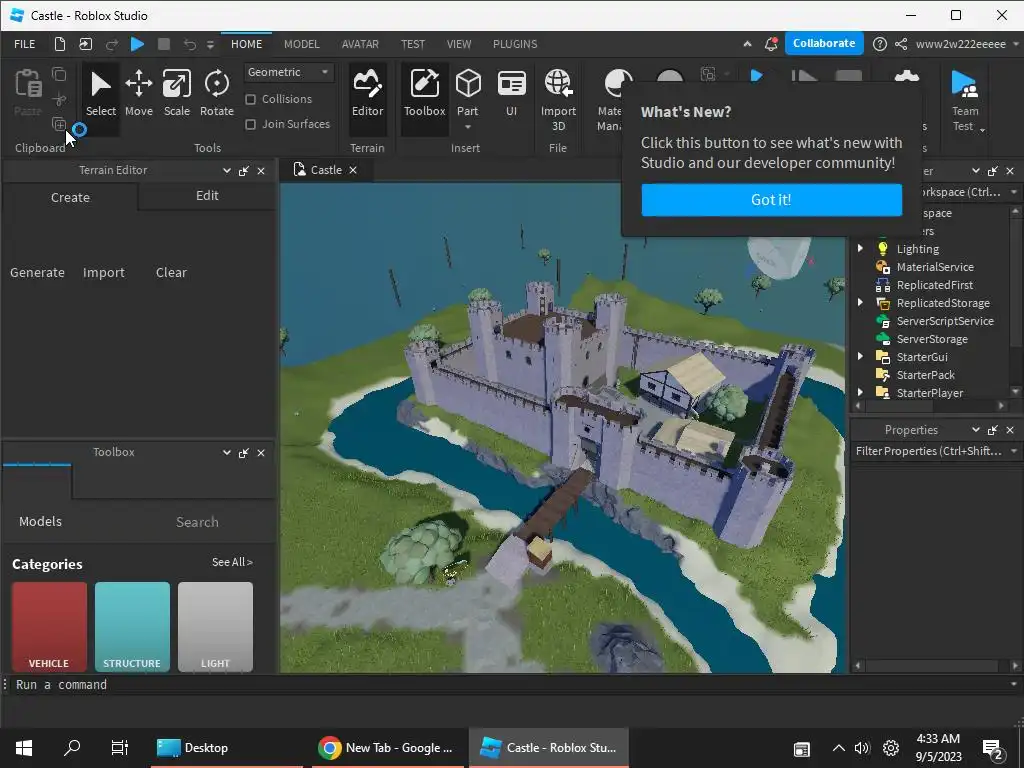Open Chrome New Tab in the taskbar
Image resolution: width=1024 pixels, height=768 pixels.
click(x=385, y=748)
